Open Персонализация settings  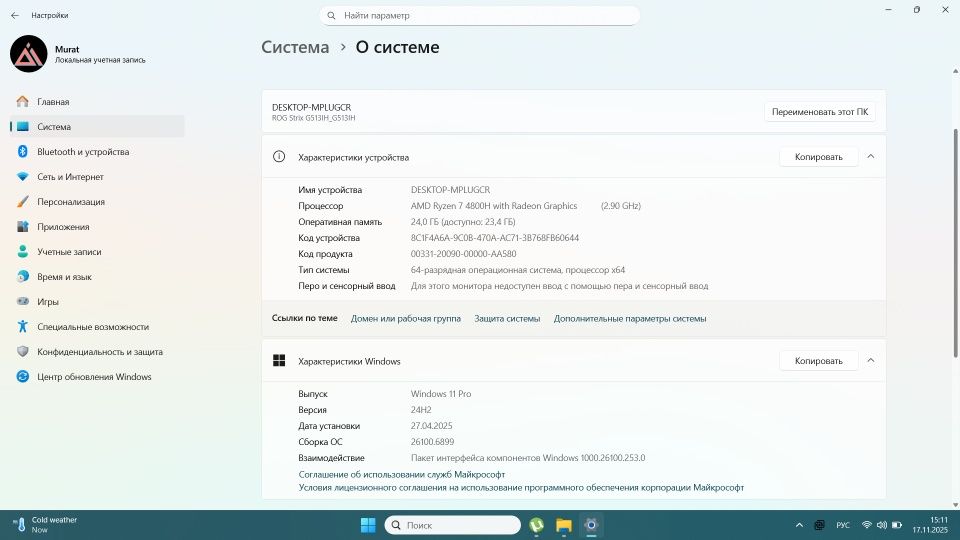tap(97, 202)
